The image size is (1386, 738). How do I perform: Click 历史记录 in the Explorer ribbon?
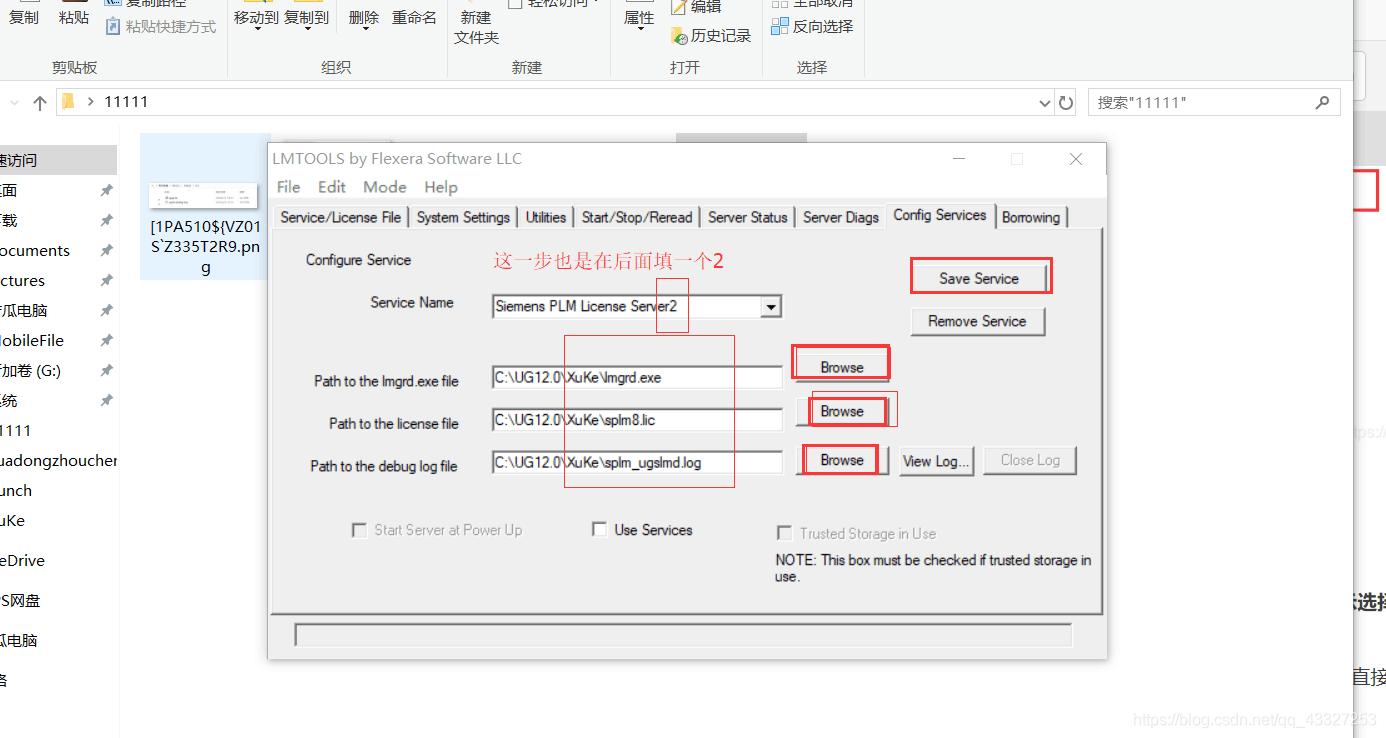710,35
